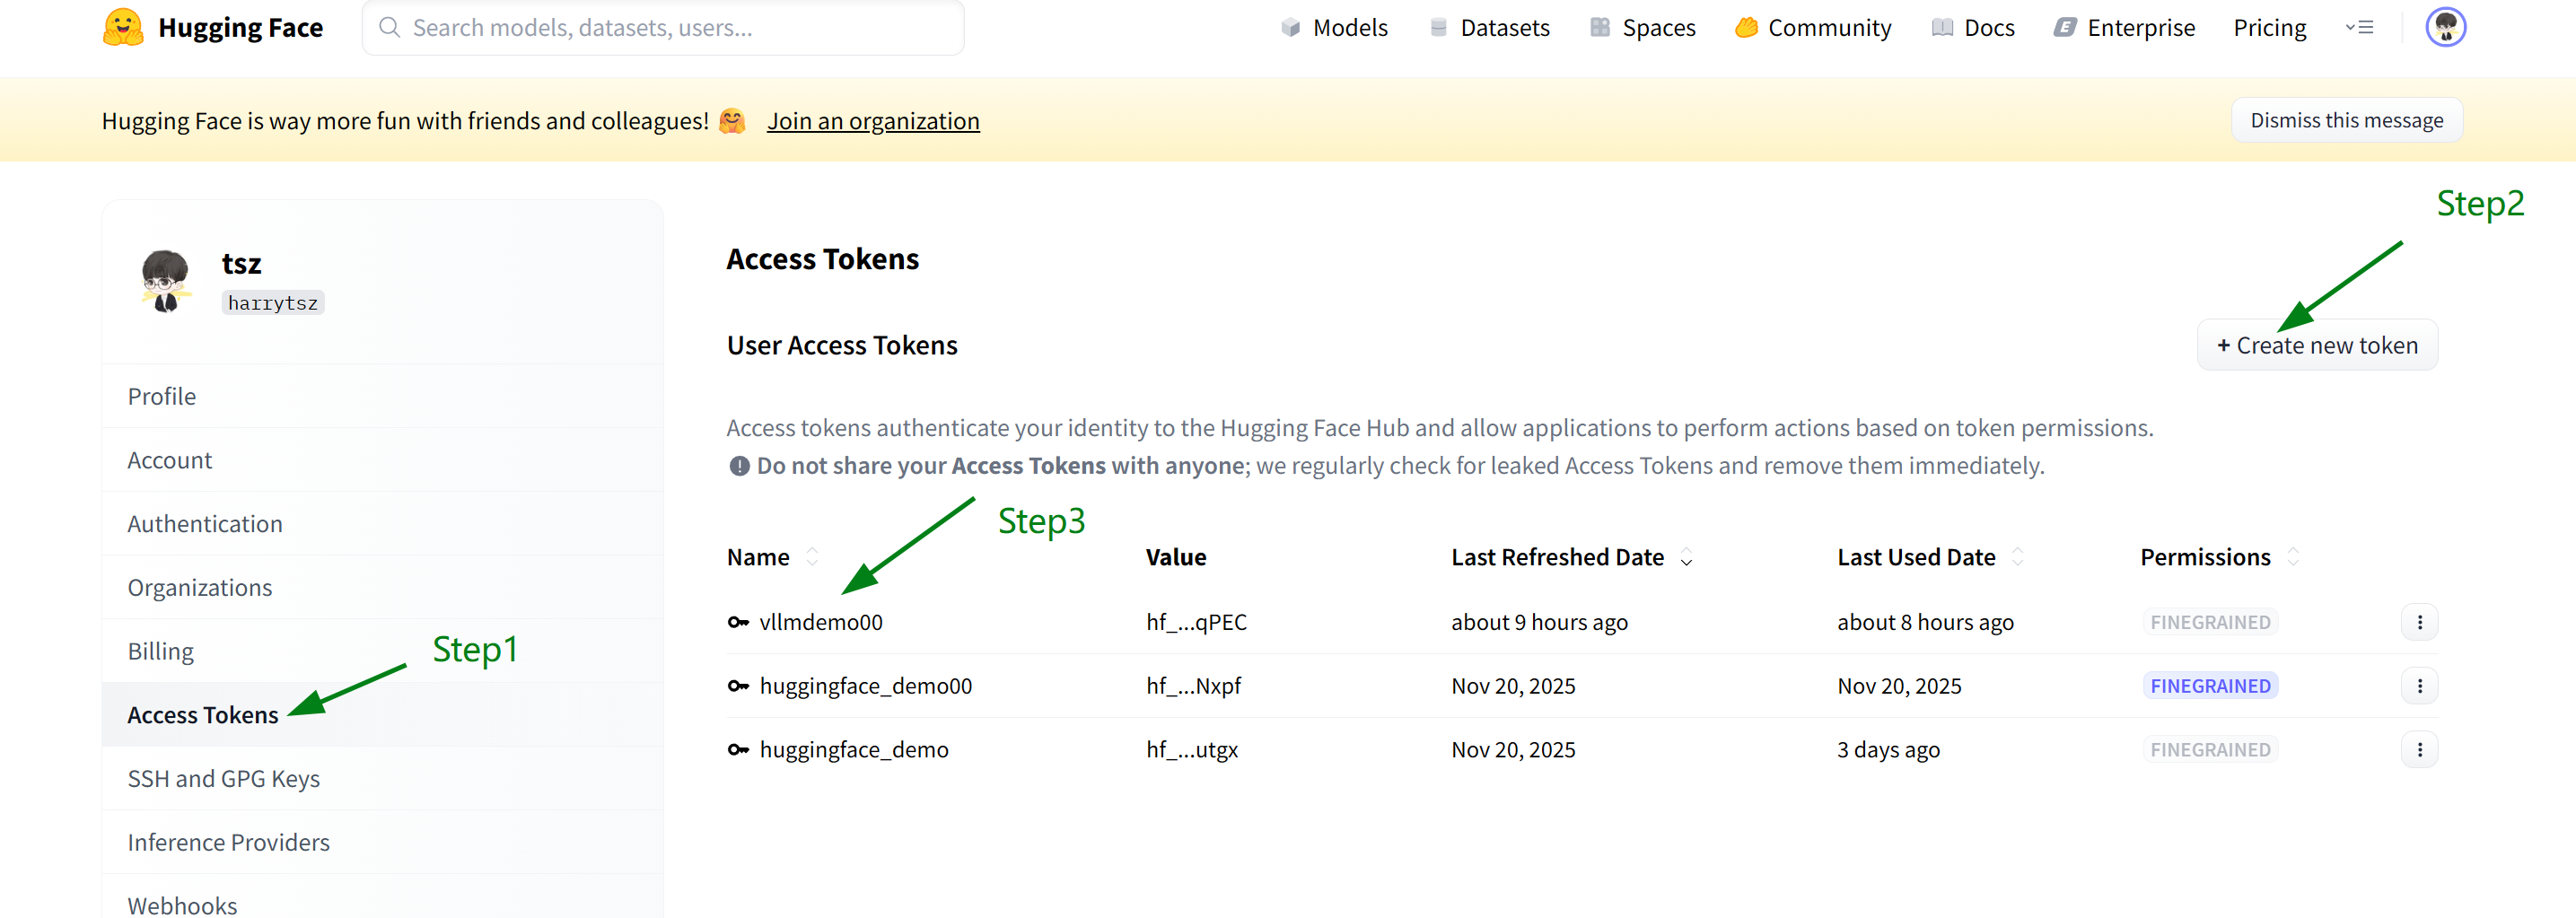Click the key icon beside vllmdemo00
This screenshot has width=2576, height=918.
738,622
